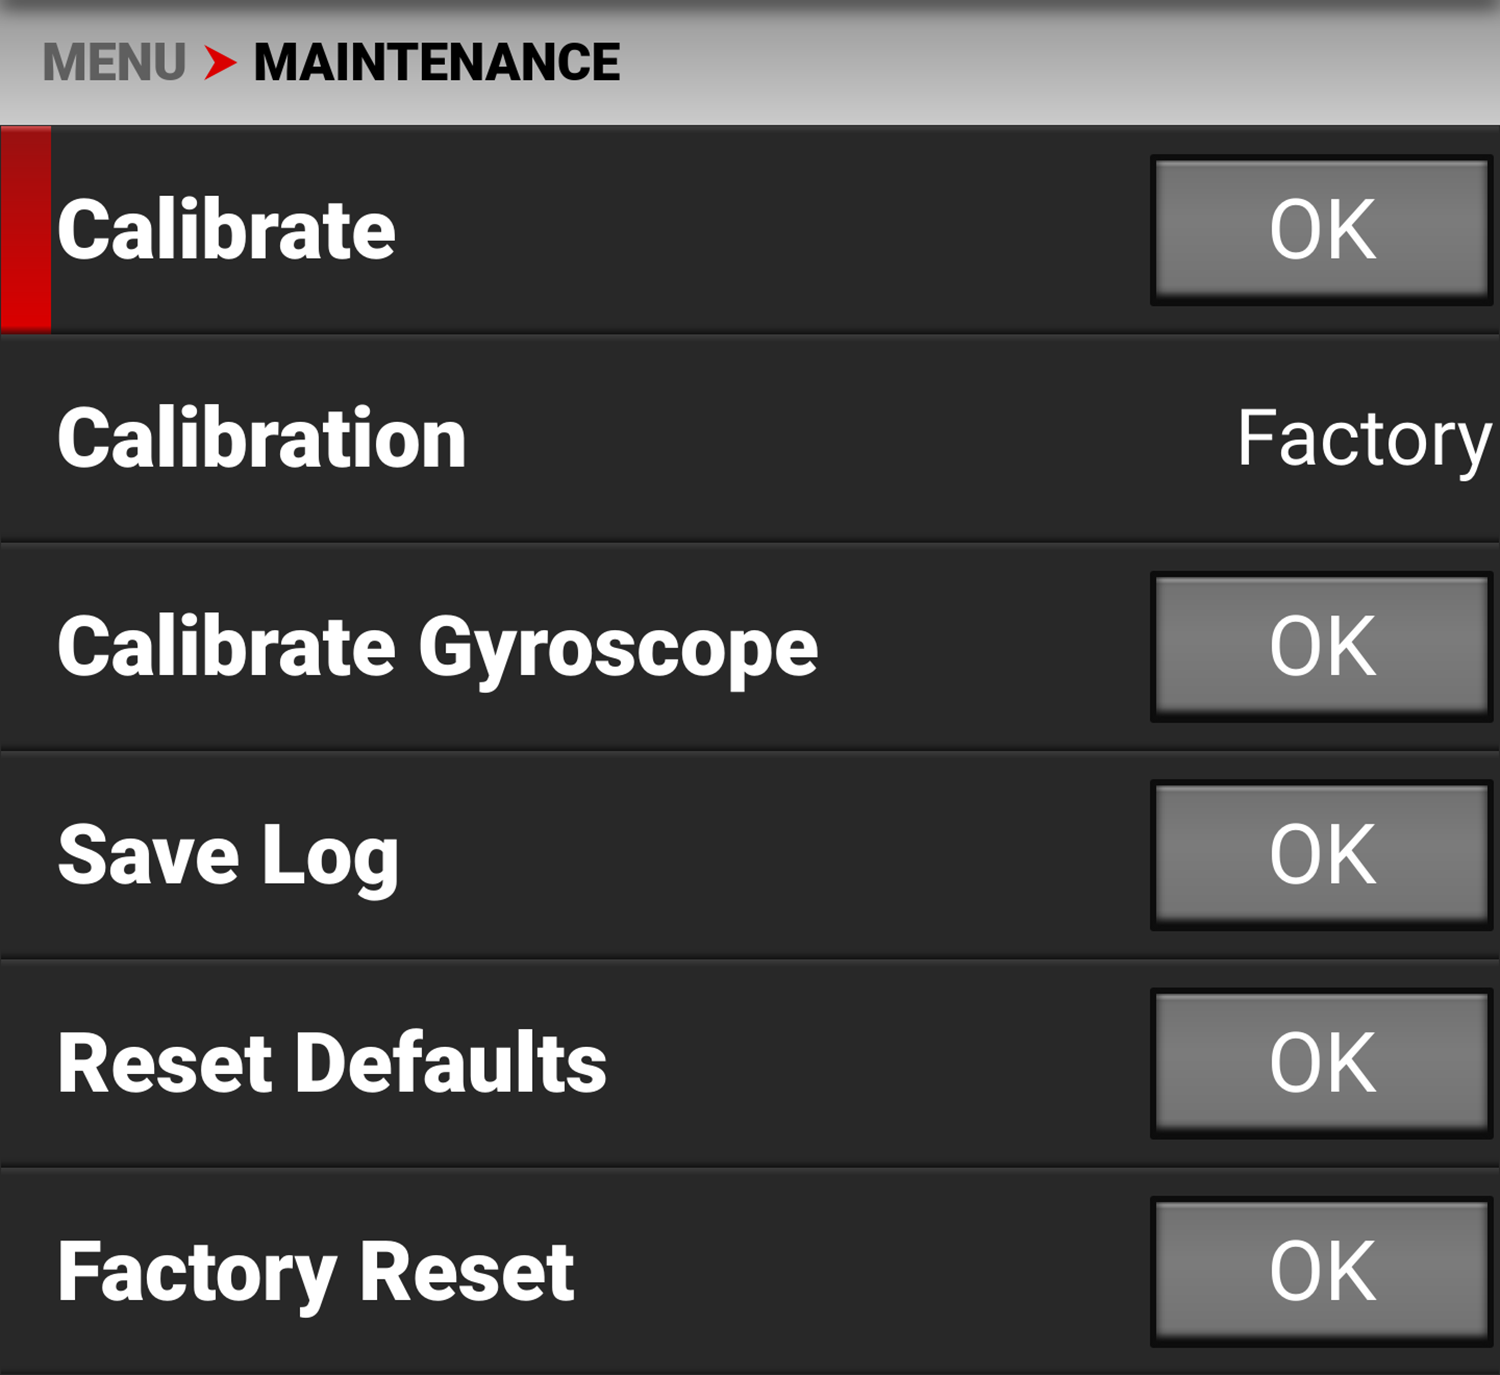Click empty space in the Save Log row
Screen dimensions: 1500x1375
pos(775,855)
